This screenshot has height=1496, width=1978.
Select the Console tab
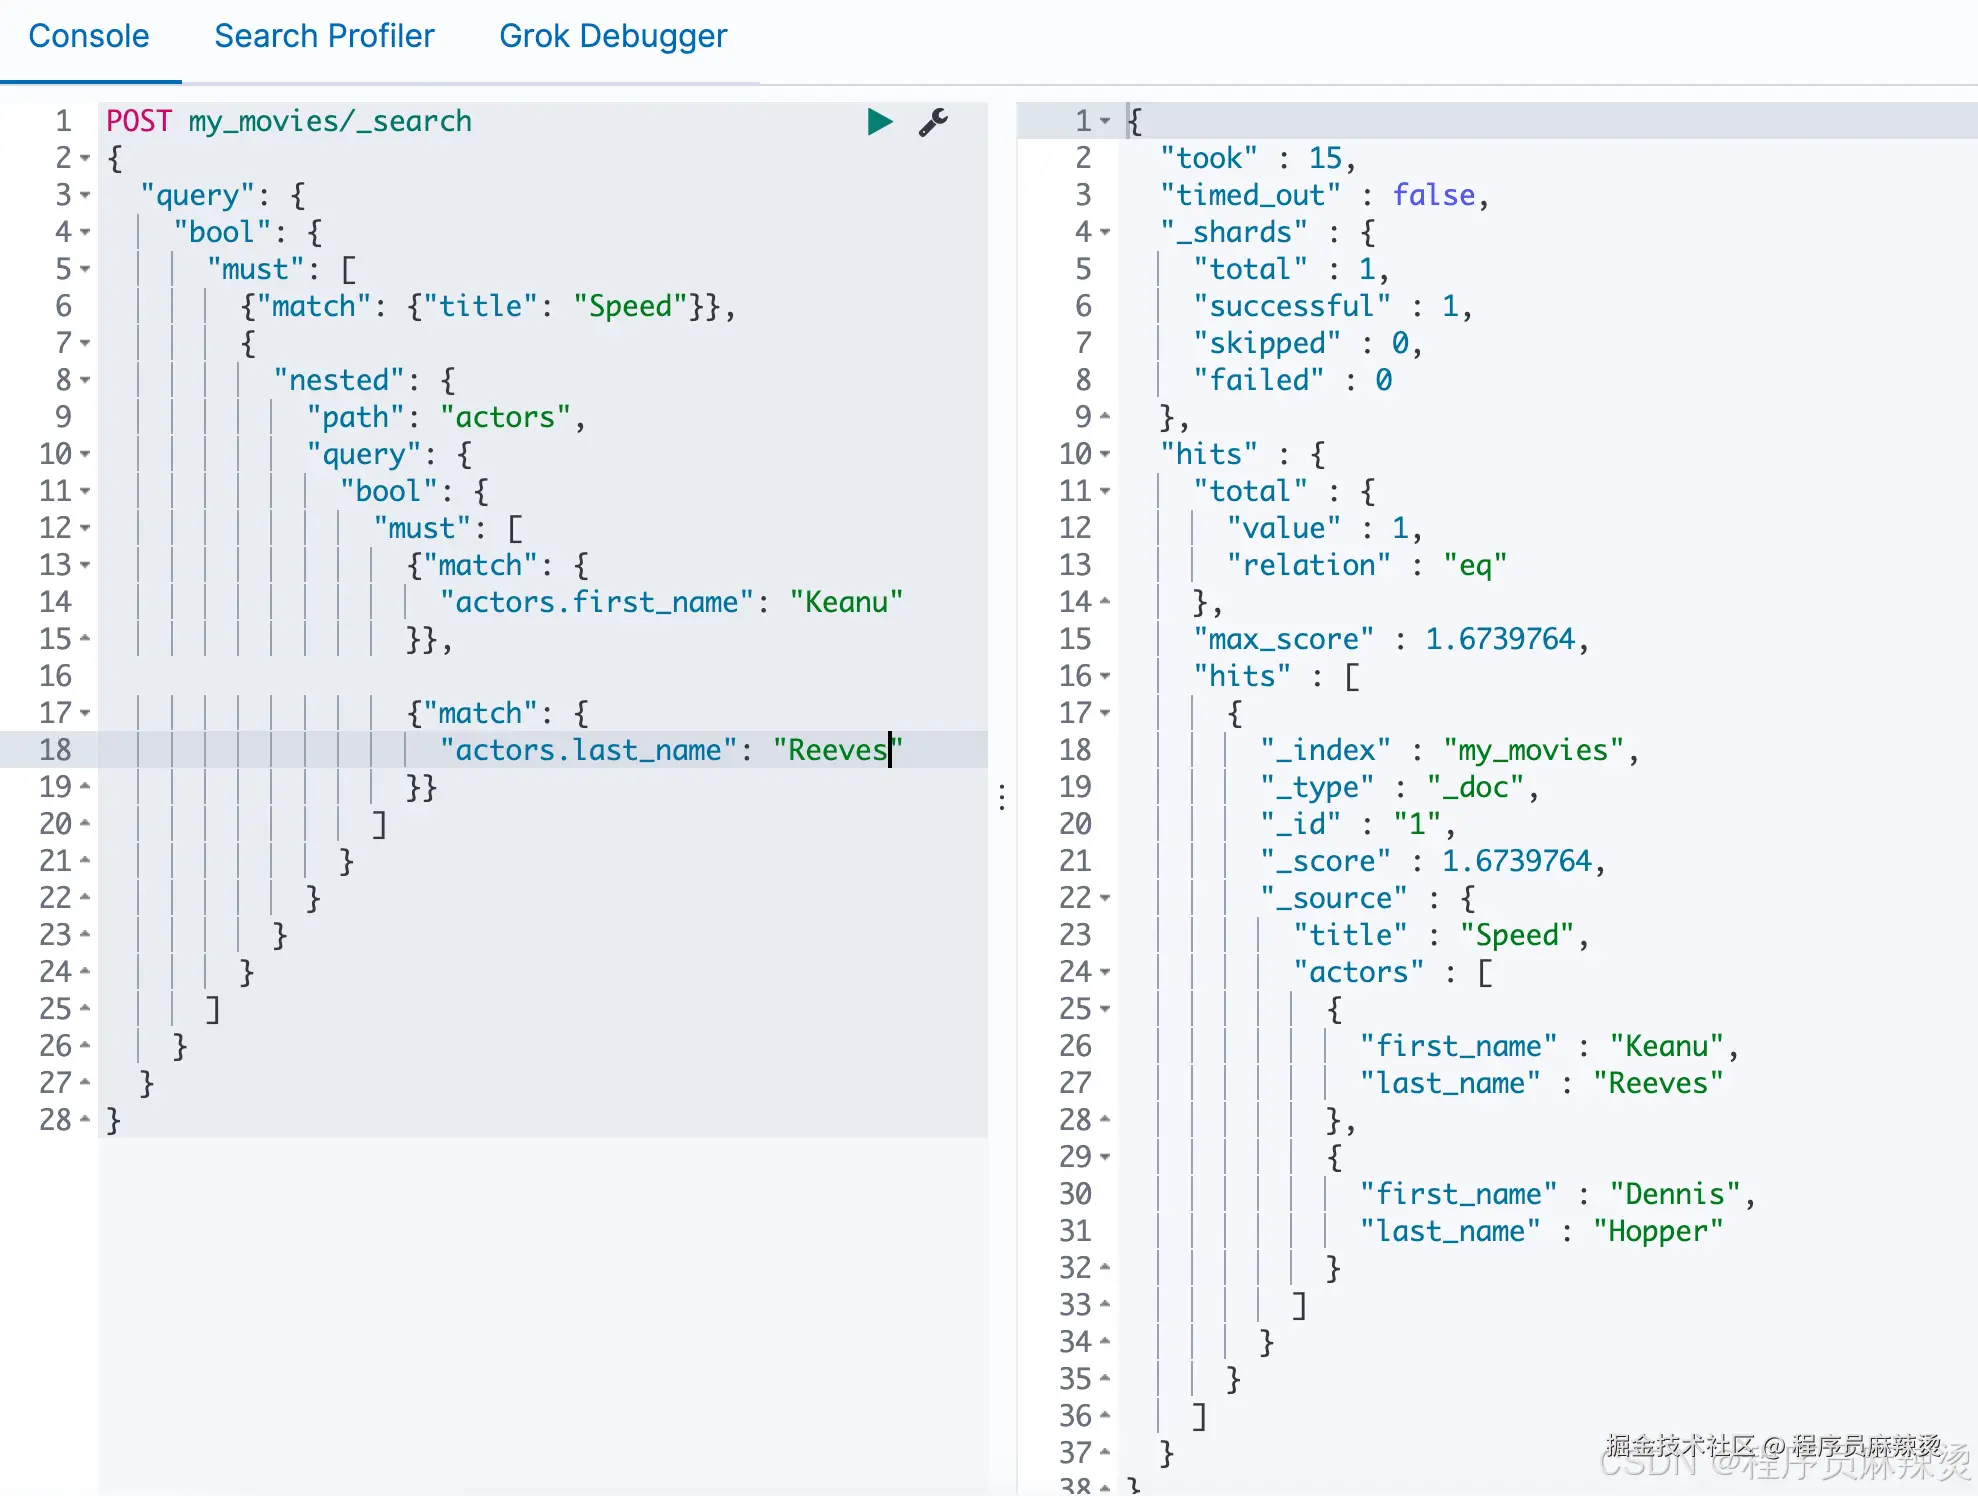coord(88,36)
